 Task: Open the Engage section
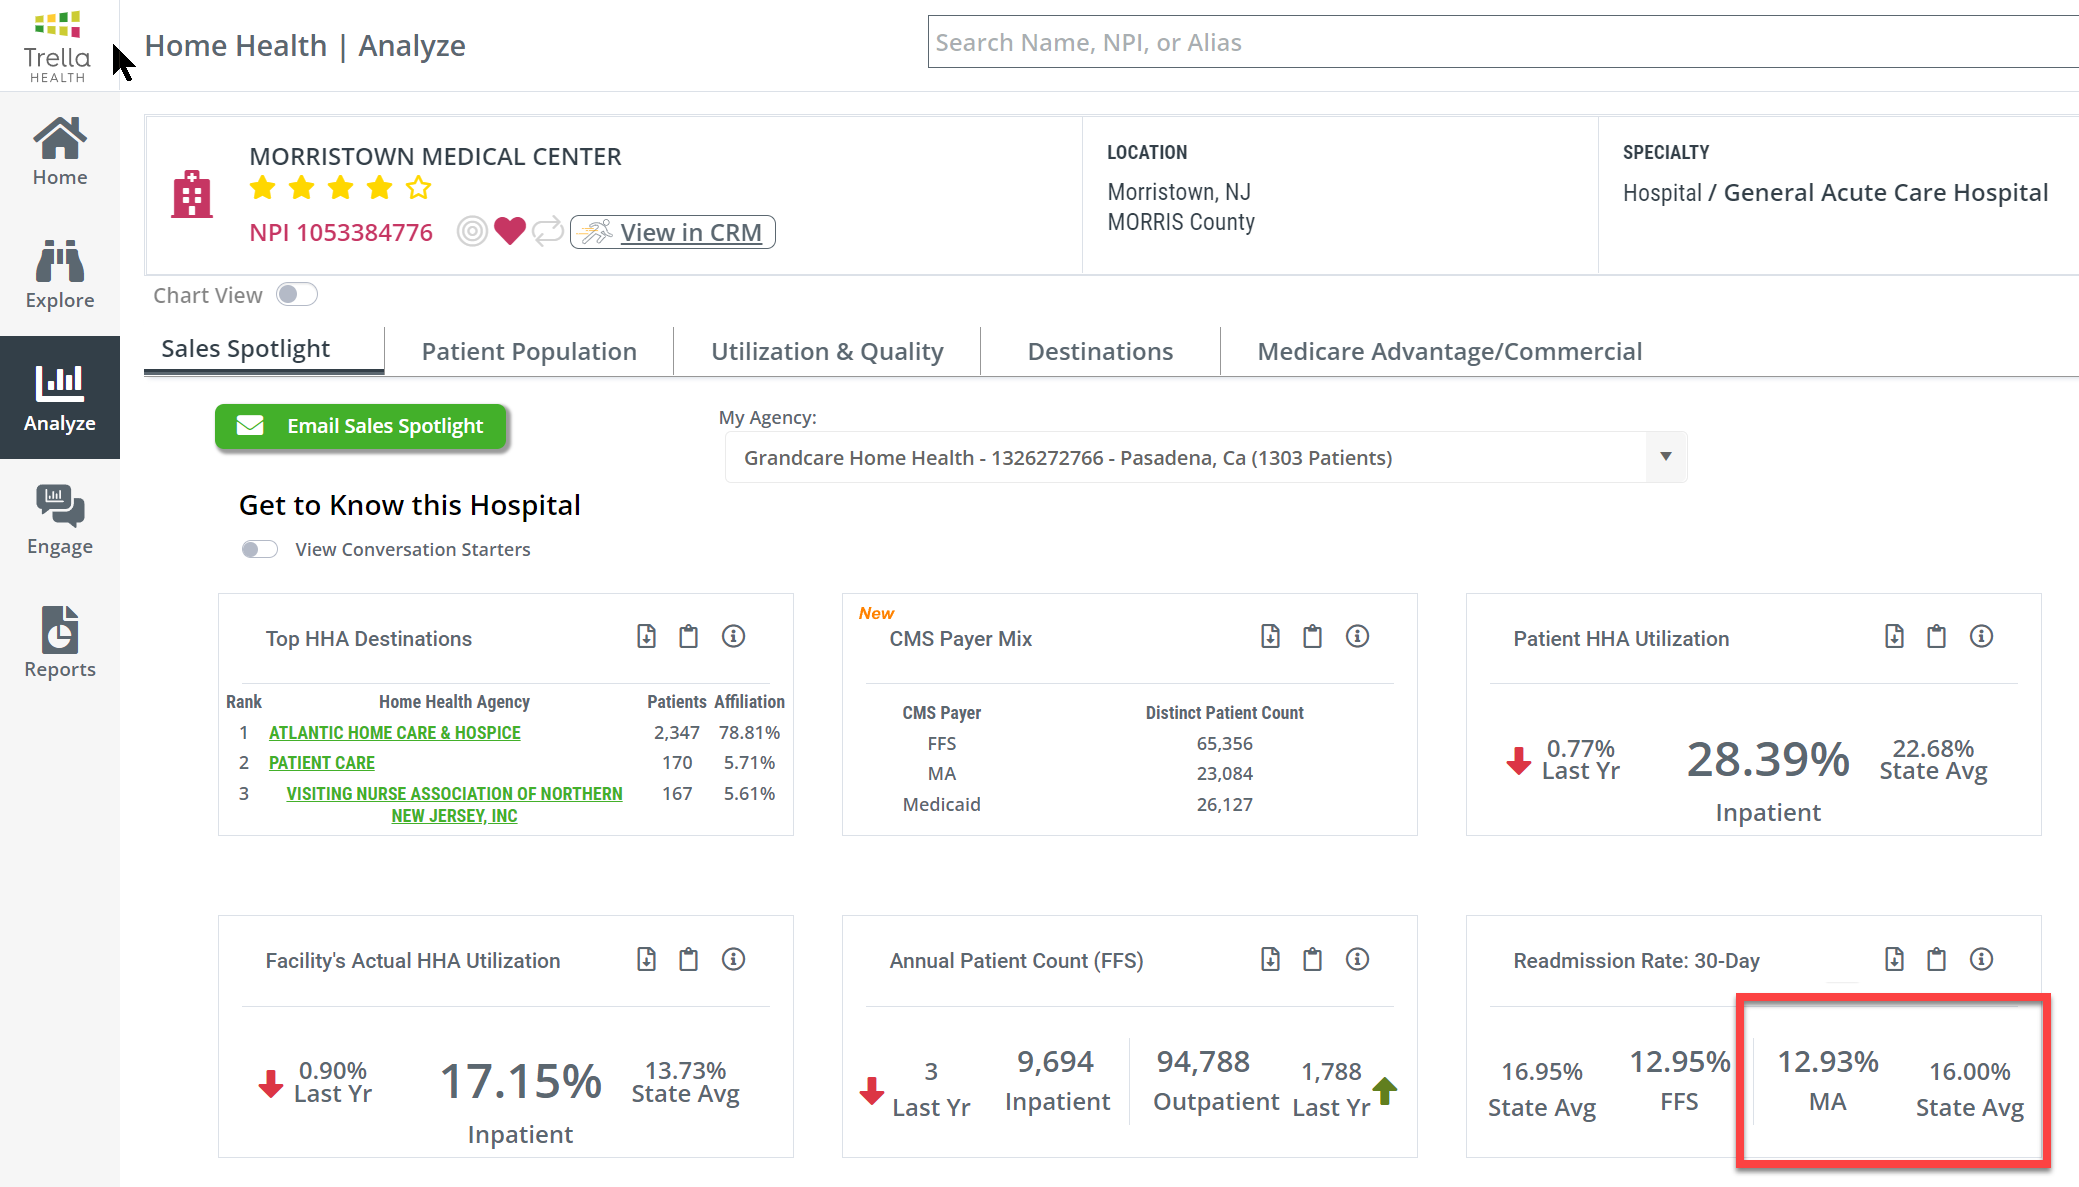click(60, 521)
